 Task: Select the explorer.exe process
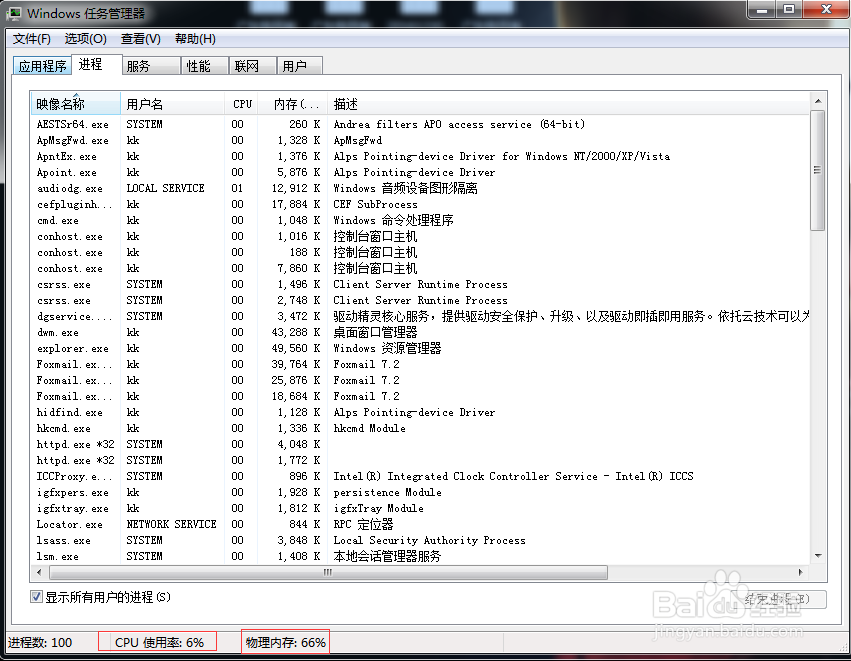click(x=420, y=348)
